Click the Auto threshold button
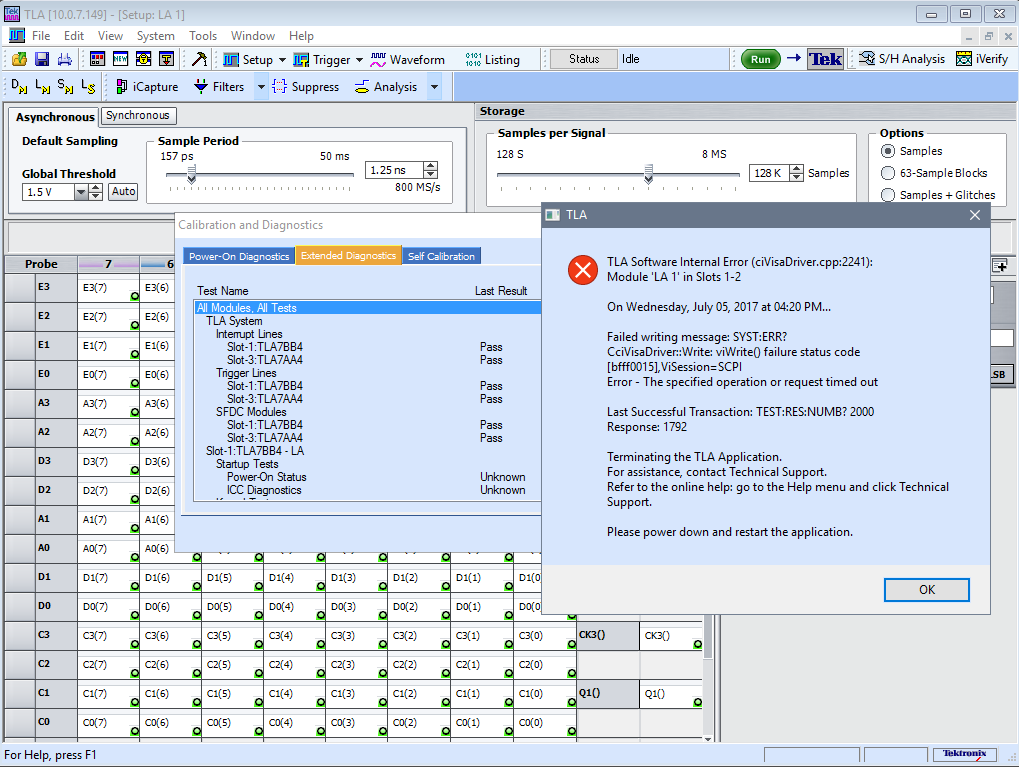 pyautogui.click(x=123, y=191)
